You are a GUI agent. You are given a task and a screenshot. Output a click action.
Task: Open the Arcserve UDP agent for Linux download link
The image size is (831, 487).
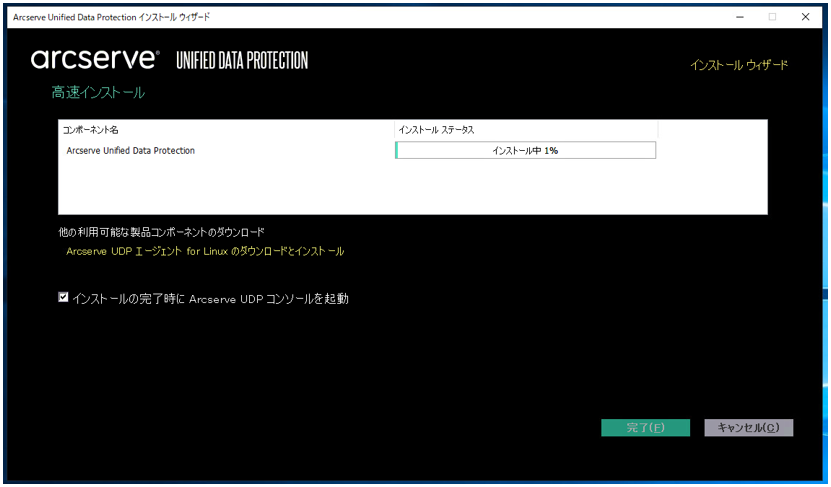pyautogui.click(x=205, y=251)
